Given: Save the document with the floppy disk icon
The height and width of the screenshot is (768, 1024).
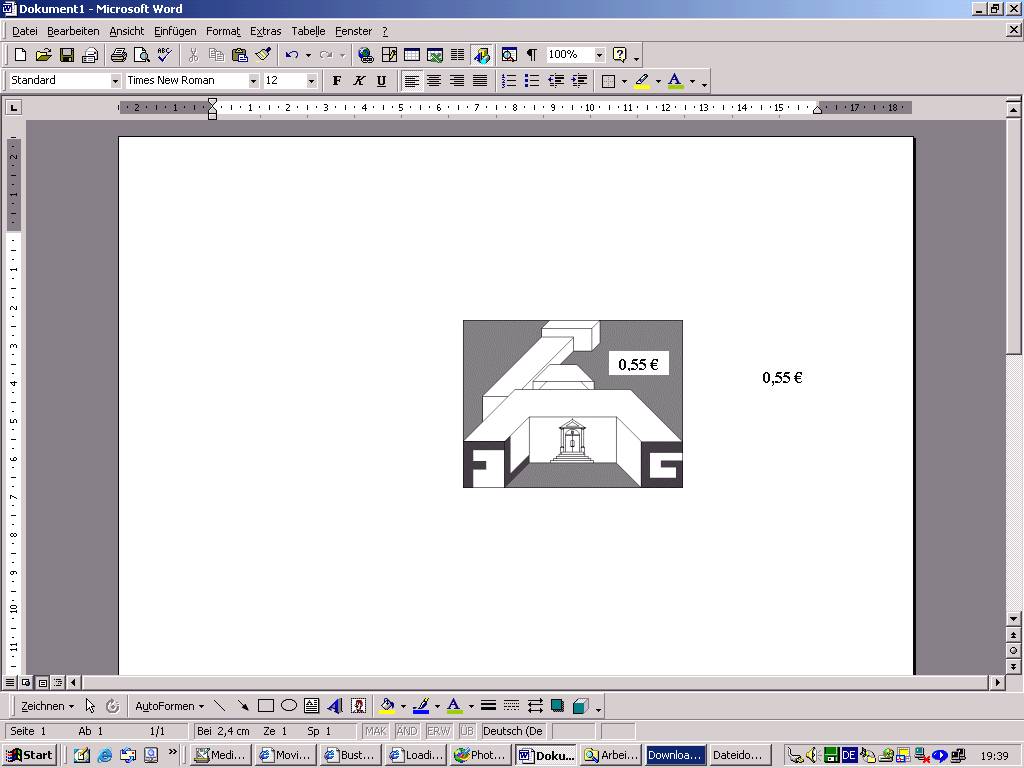Looking at the screenshot, I should pos(67,55).
